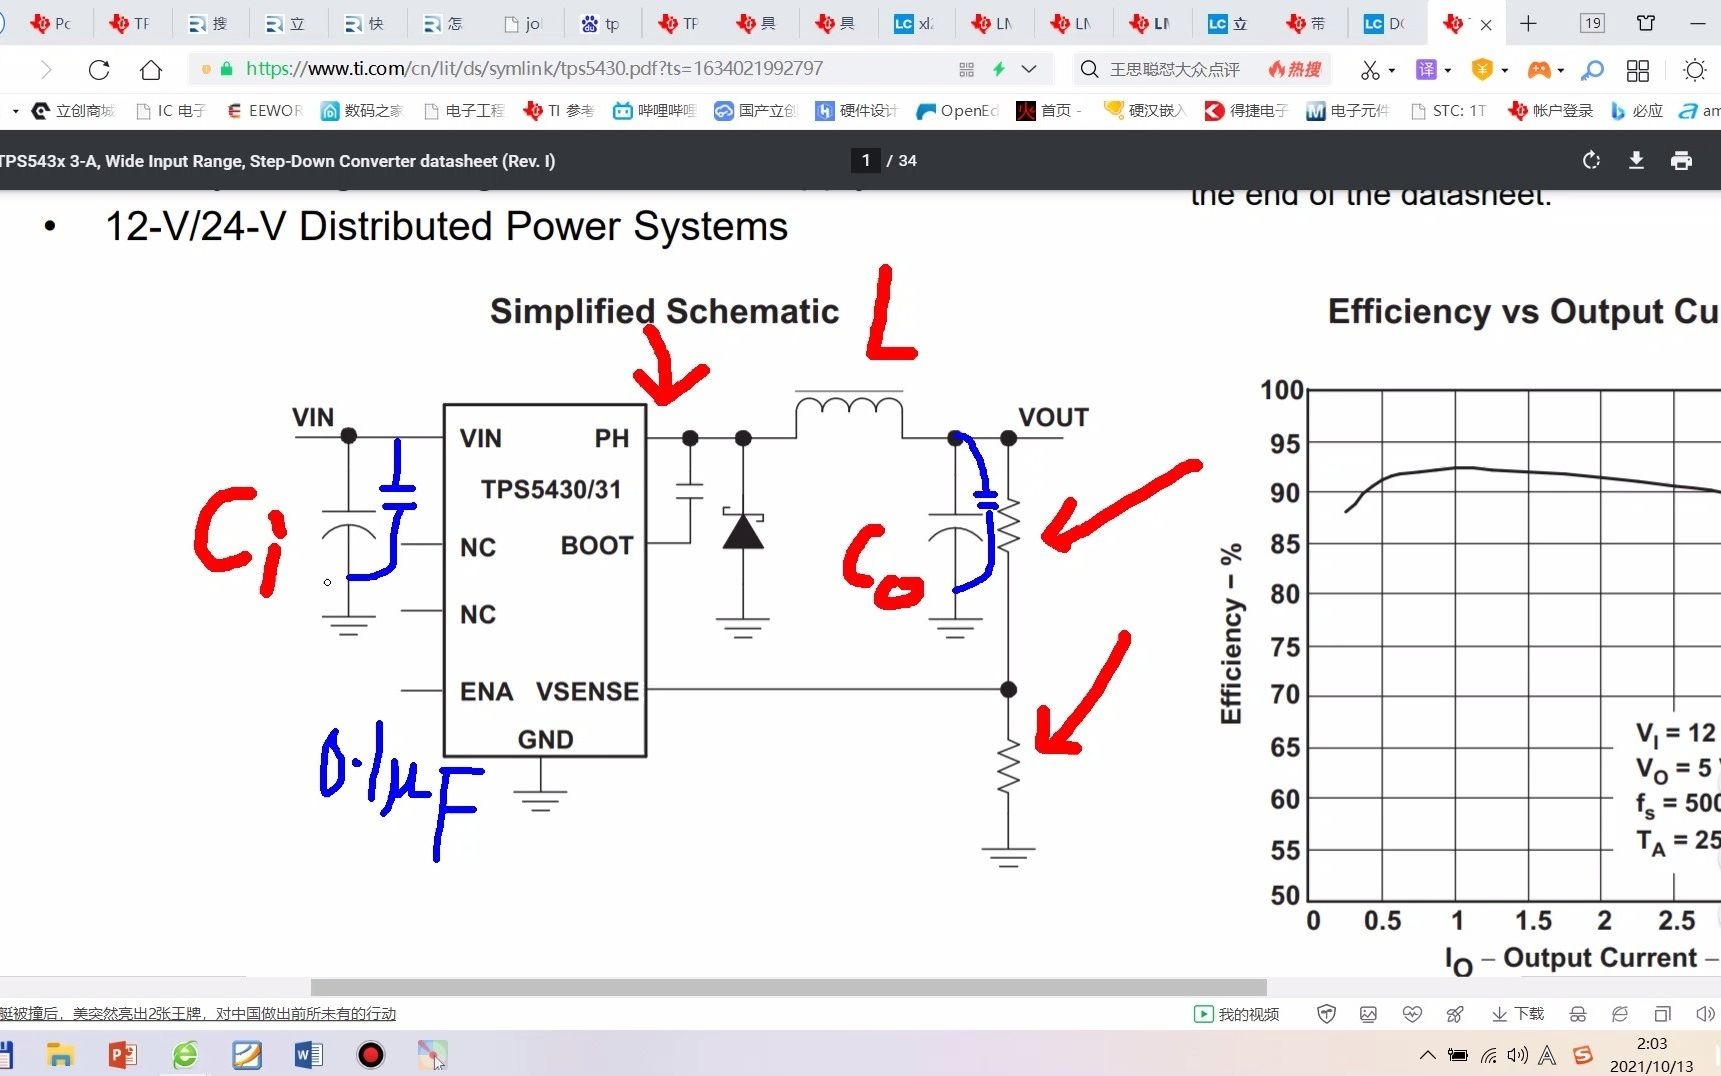This screenshot has width=1721, height=1076.
Task: Open PowerPoint from the taskbar
Action: [122, 1054]
